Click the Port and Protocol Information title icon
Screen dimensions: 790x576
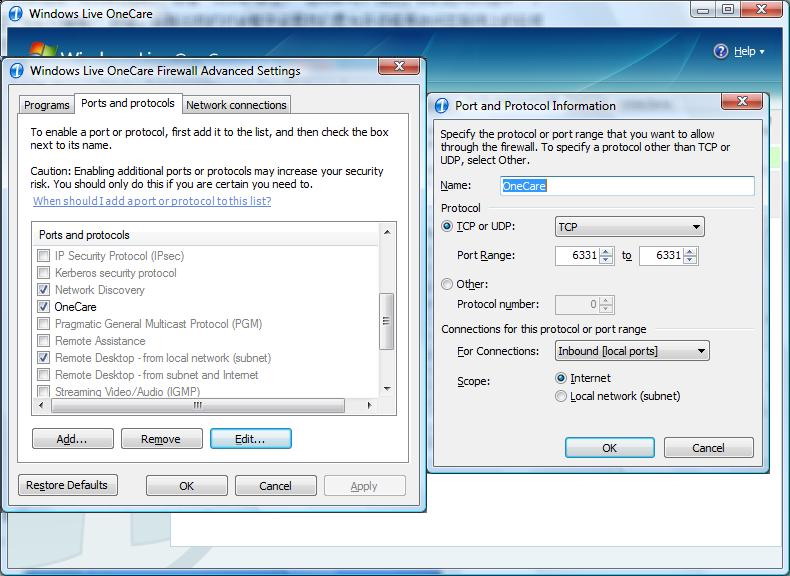point(441,106)
